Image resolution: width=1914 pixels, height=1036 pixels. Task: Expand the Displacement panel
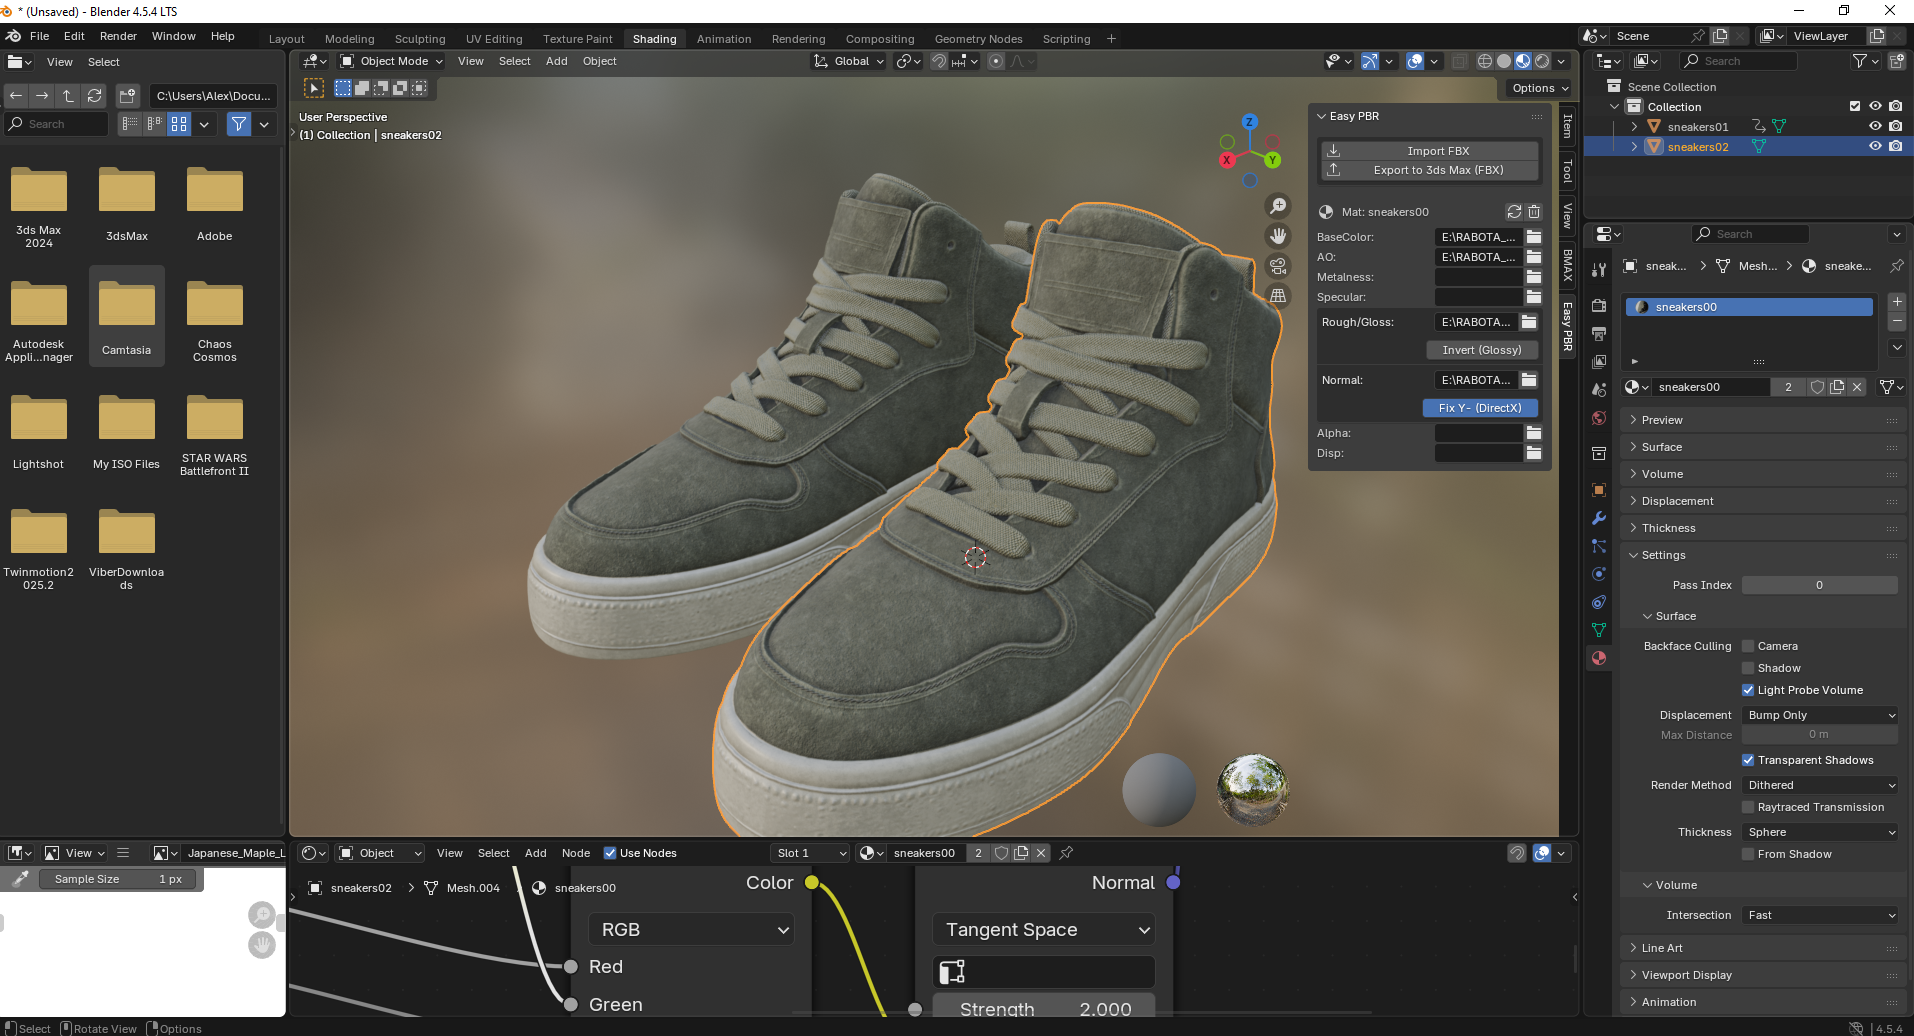(1677, 501)
